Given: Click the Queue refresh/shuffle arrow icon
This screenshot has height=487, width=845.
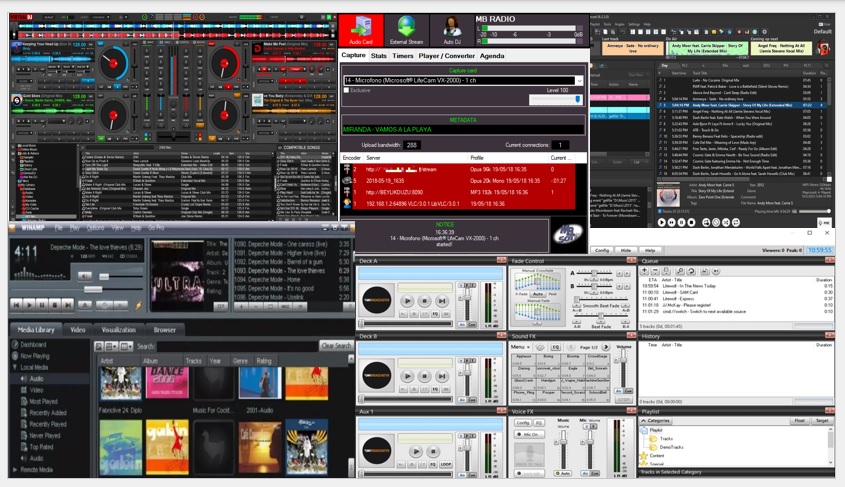Looking at the screenshot, I should pyautogui.click(x=691, y=271).
